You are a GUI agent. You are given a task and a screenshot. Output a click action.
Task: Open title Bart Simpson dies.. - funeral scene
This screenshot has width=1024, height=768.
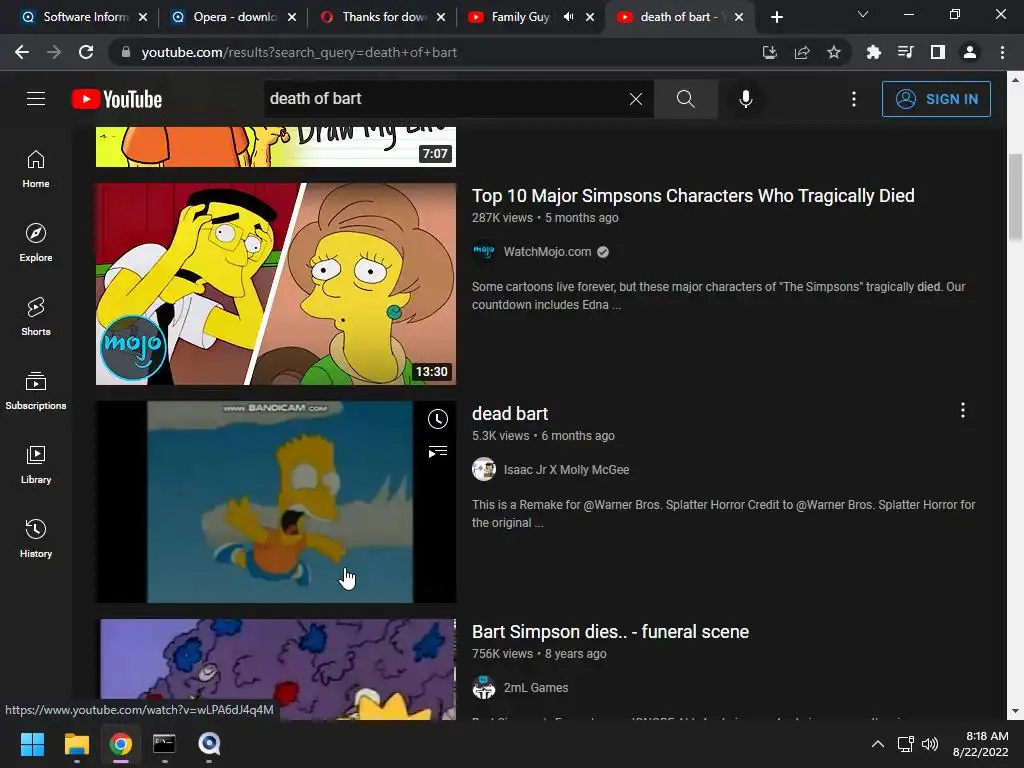[x=611, y=632]
